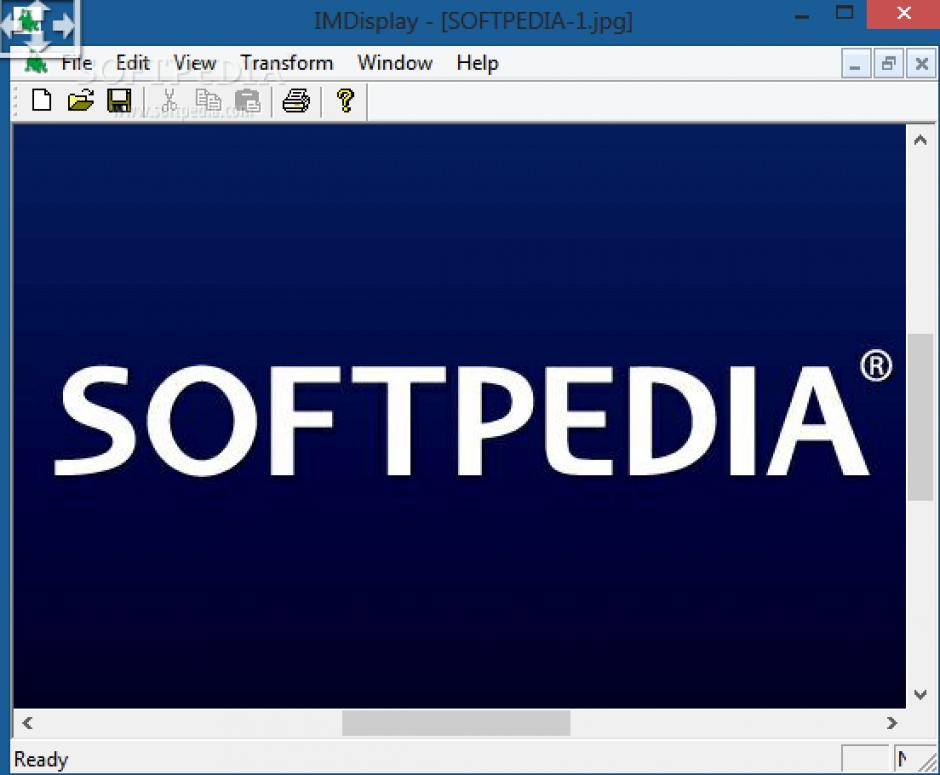This screenshot has width=940, height=775.
Task: Open the Window menu
Action: [x=395, y=63]
